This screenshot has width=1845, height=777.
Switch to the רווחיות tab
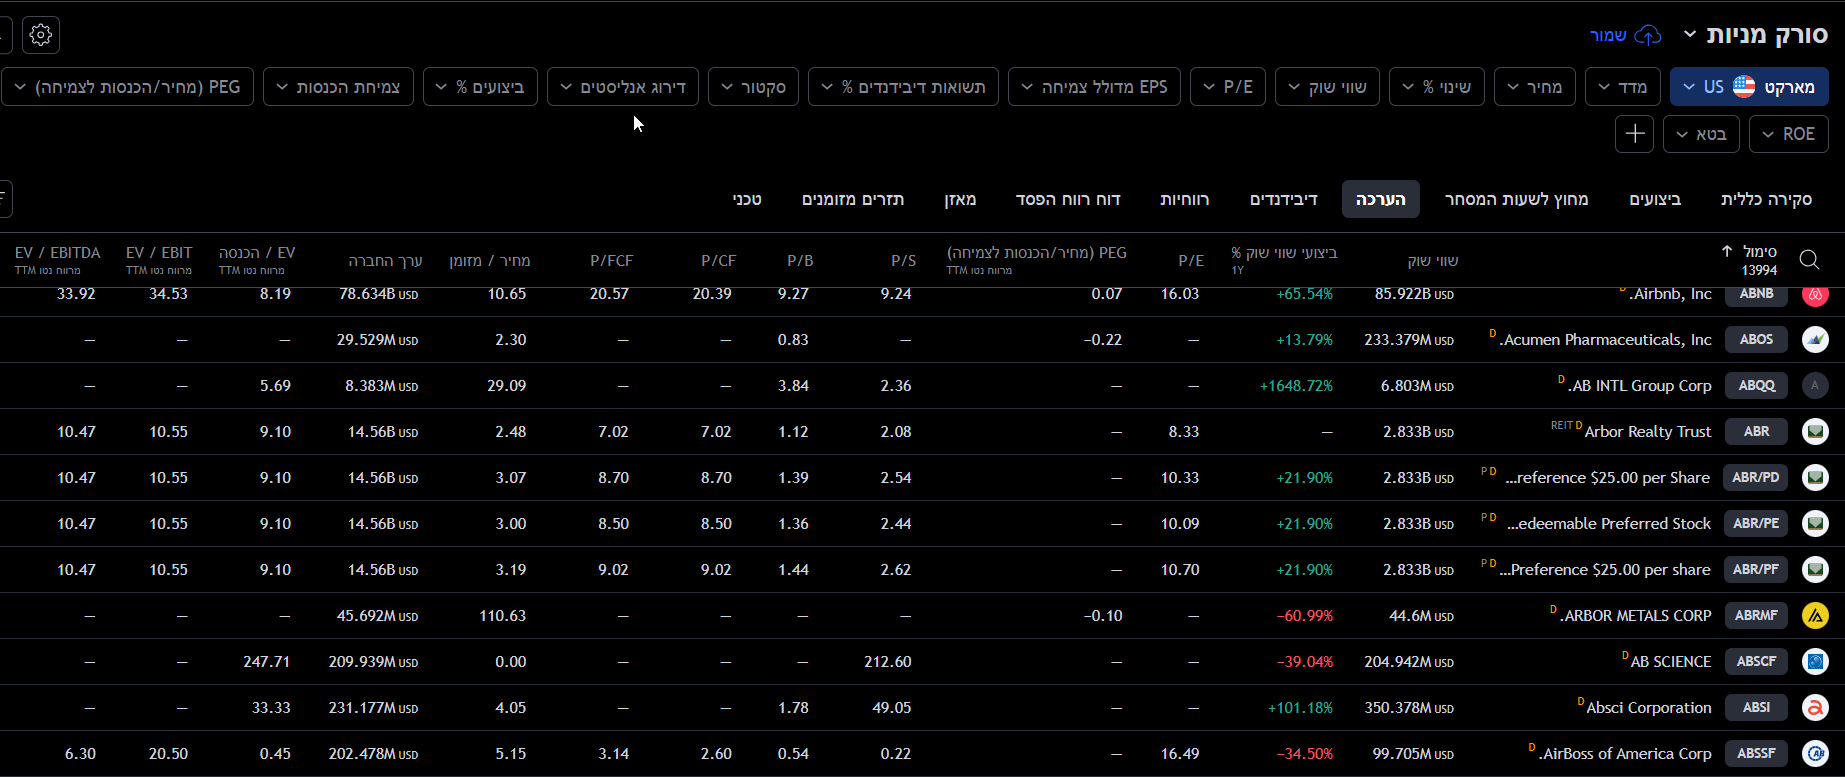tap(1185, 199)
